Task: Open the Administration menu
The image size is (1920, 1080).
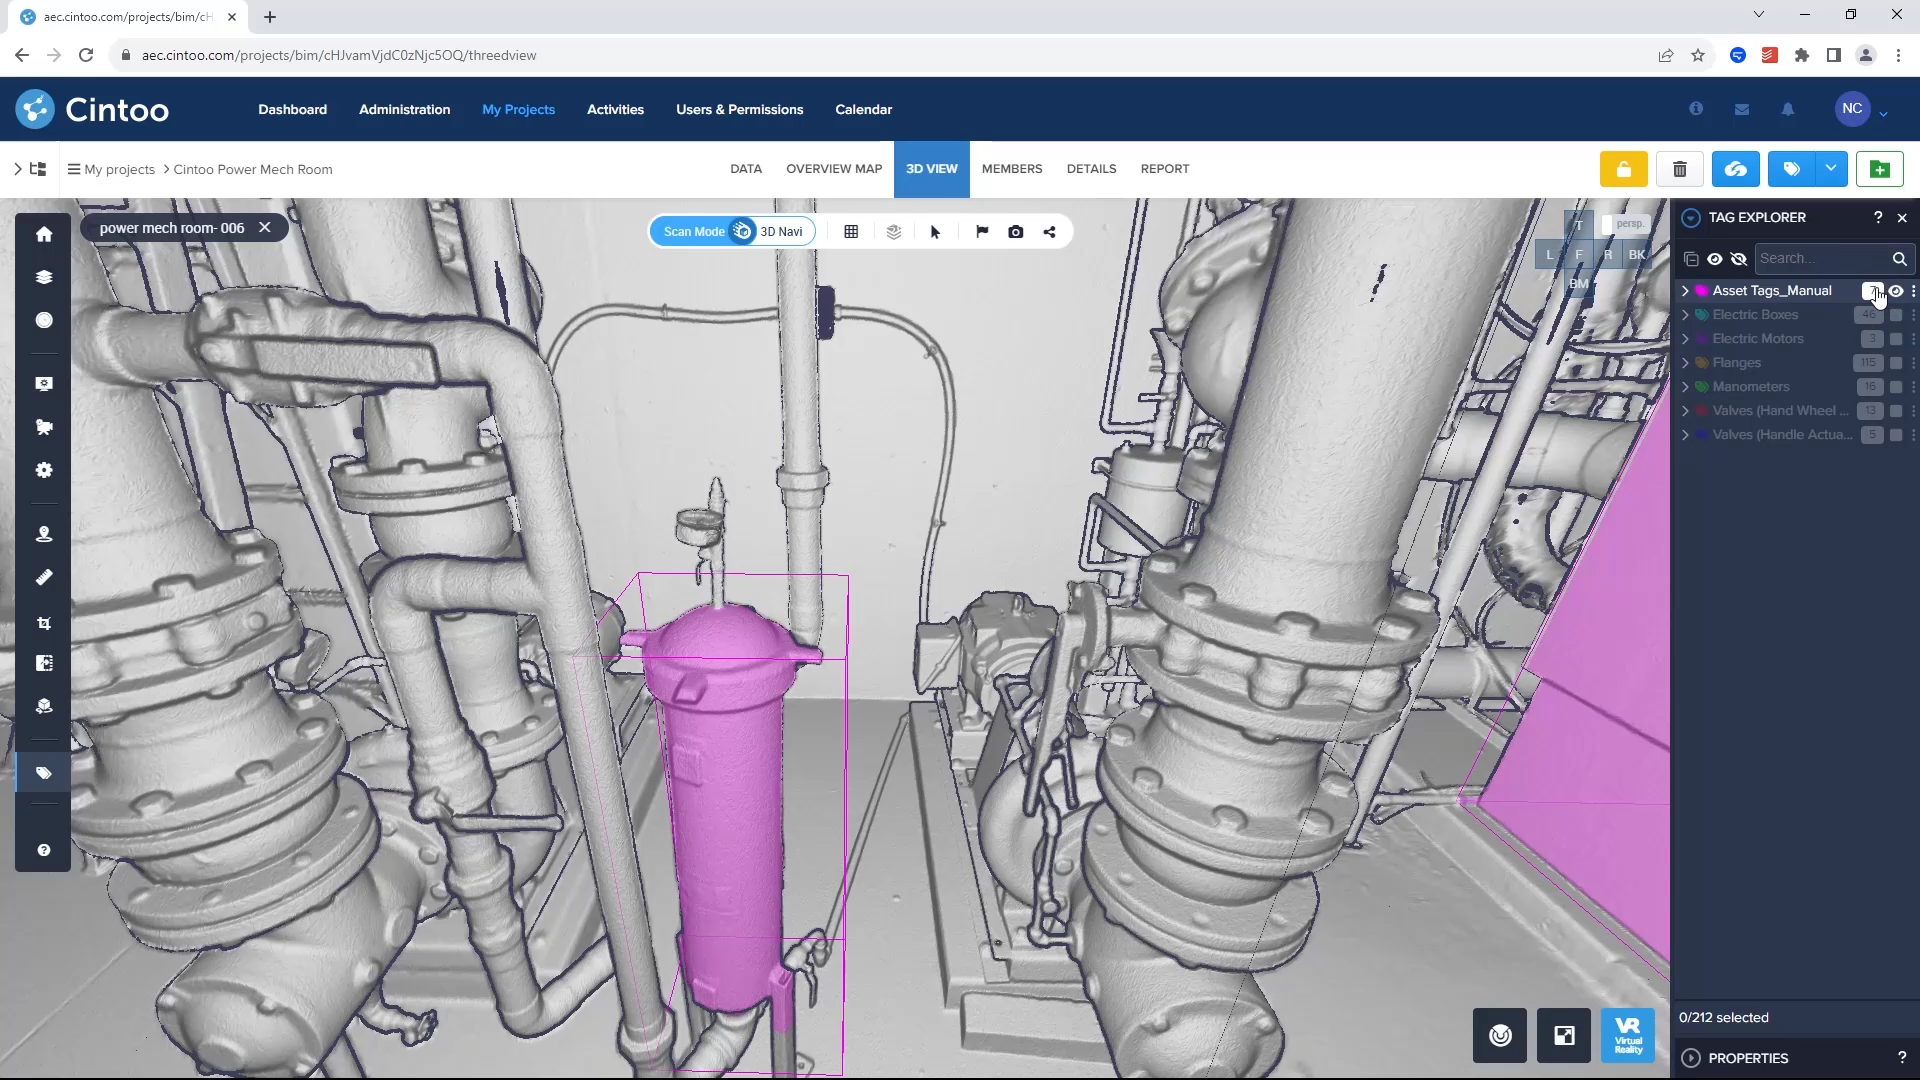Action: [404, 109]
